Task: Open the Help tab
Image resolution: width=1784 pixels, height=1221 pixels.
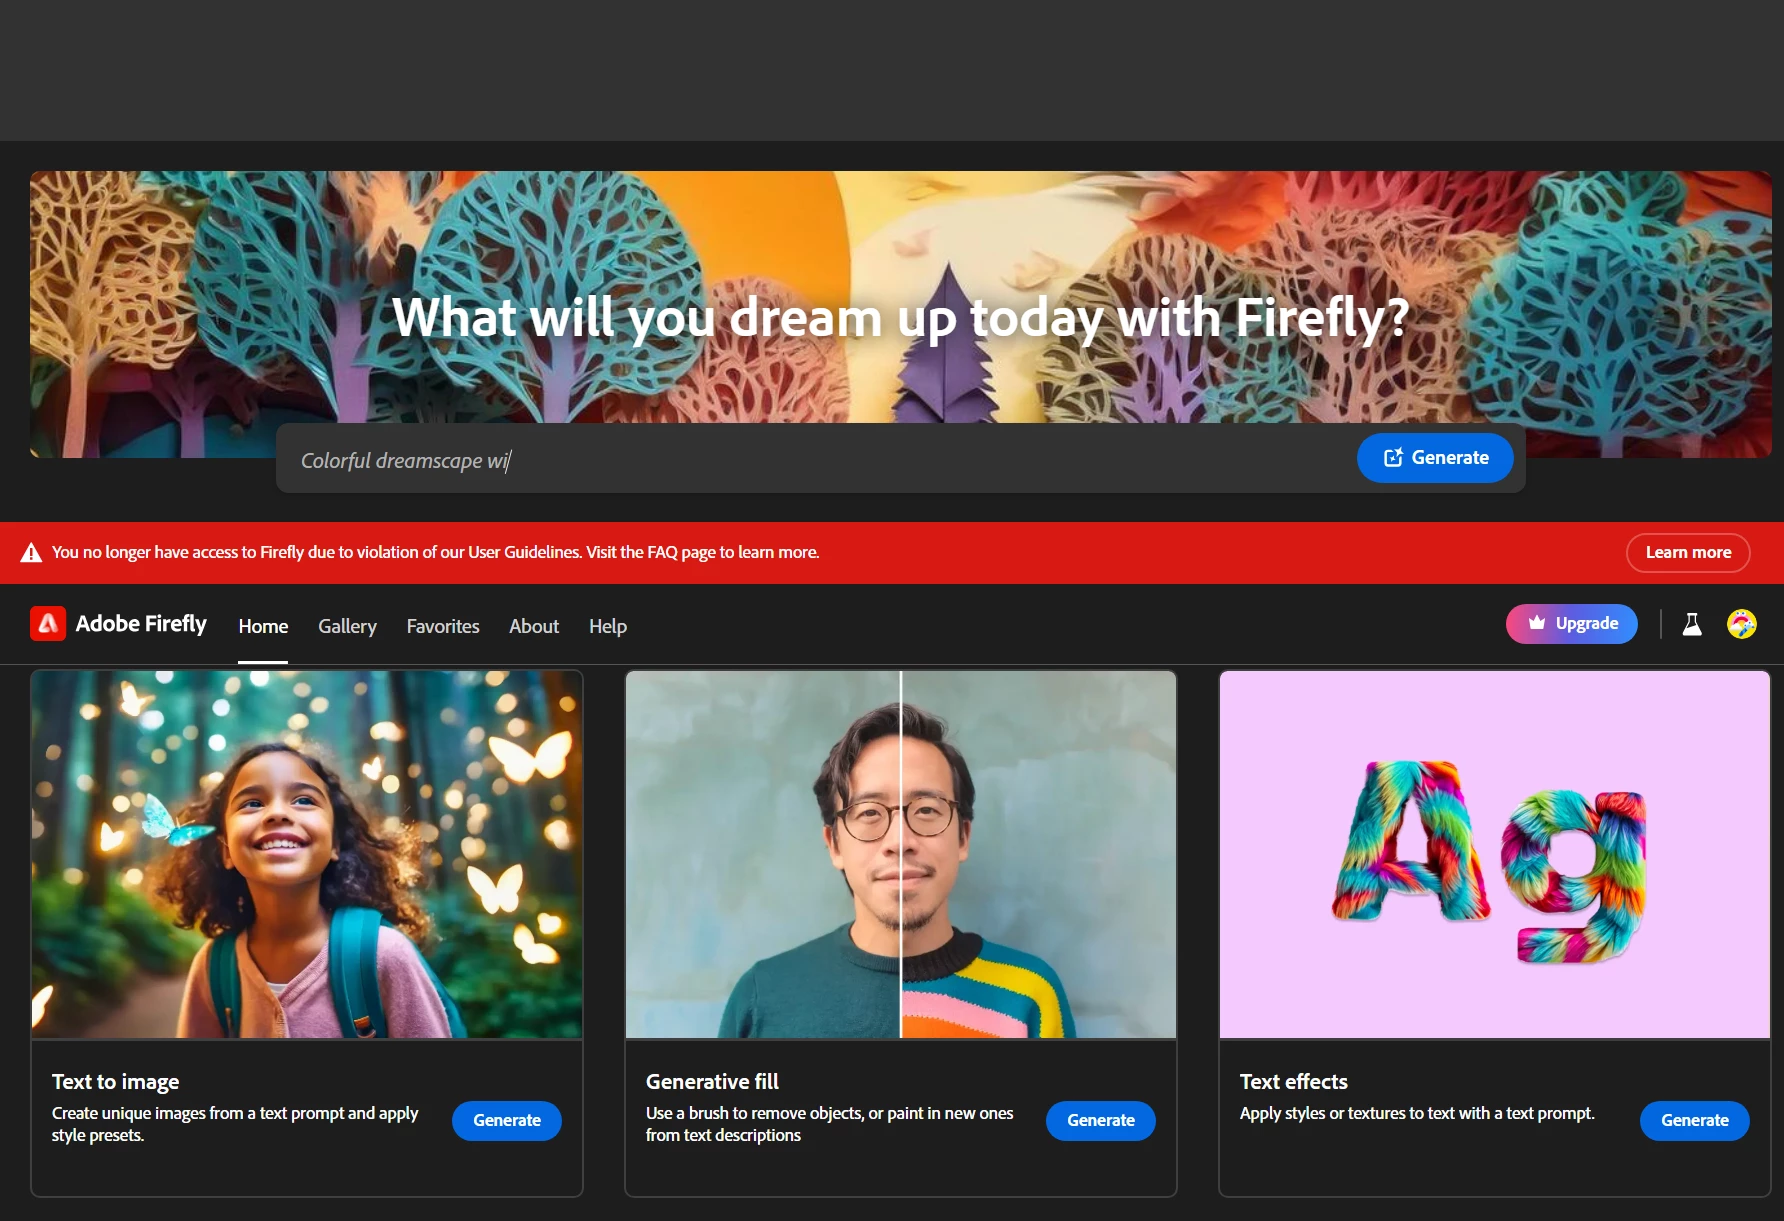Action: tap(608, 626)
